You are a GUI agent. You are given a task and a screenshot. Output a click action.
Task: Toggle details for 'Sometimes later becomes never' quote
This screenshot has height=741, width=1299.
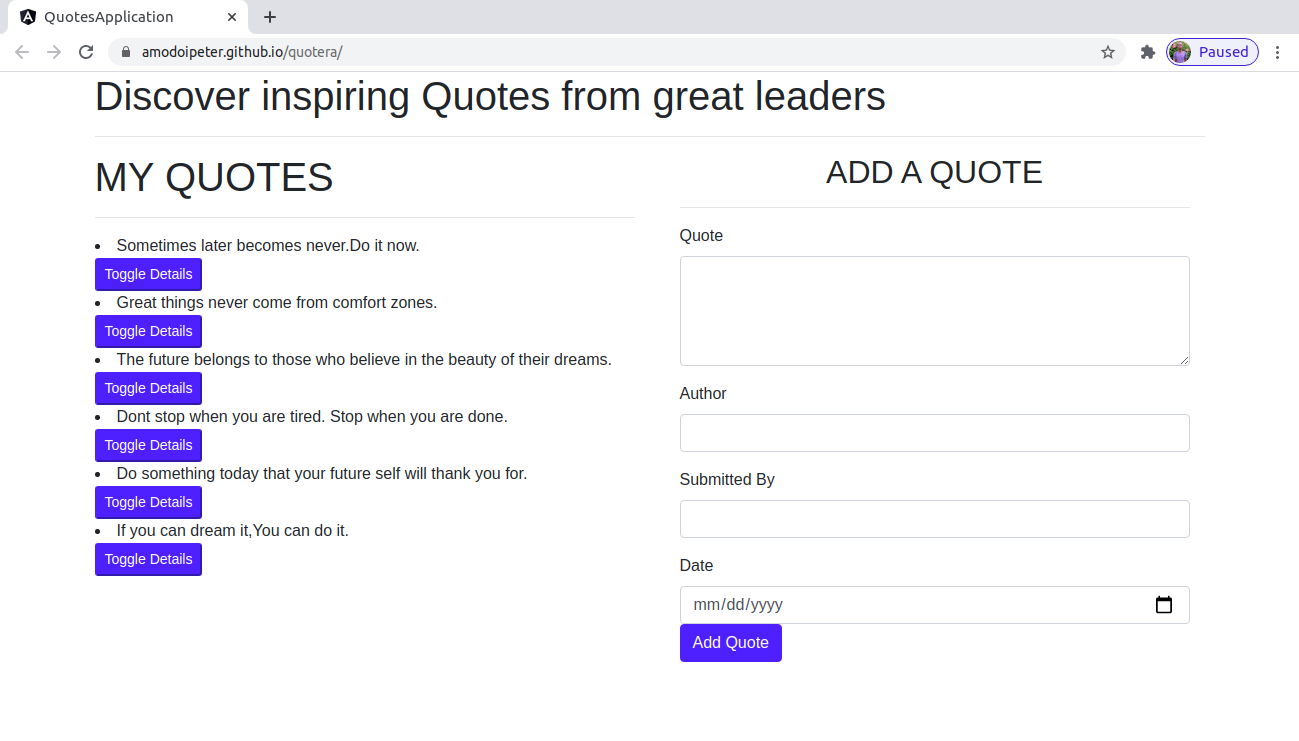click(x=148, y=274)
